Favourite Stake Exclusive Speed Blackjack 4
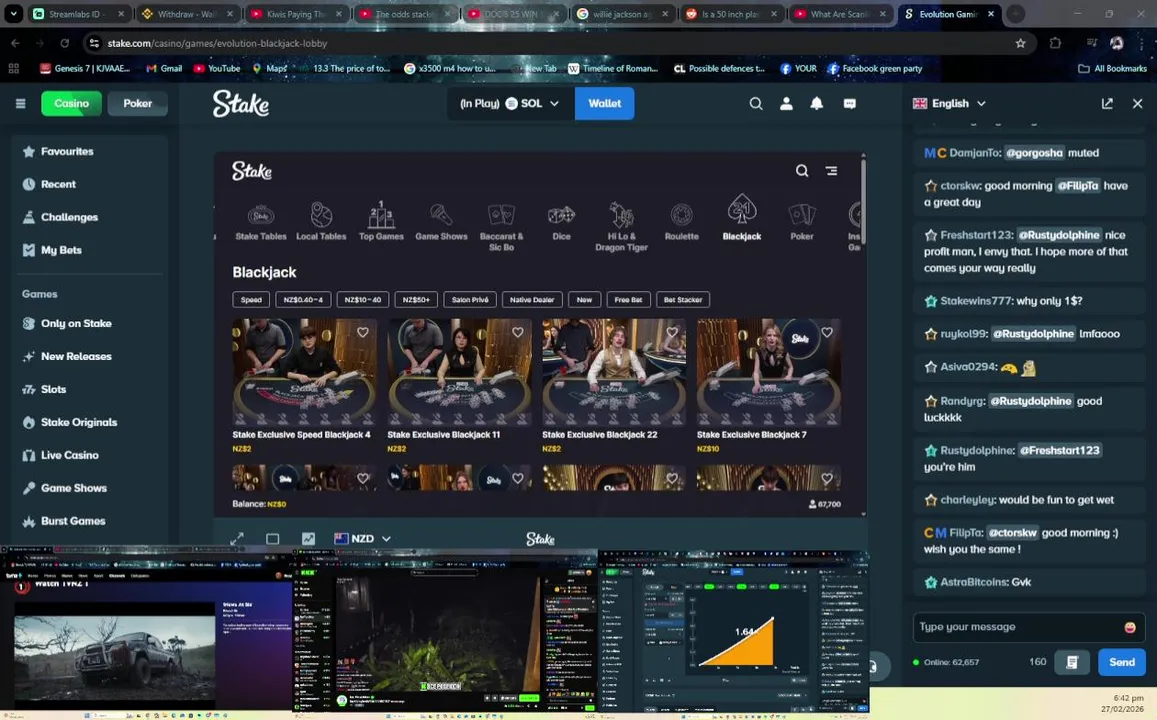 click(362, 333)
